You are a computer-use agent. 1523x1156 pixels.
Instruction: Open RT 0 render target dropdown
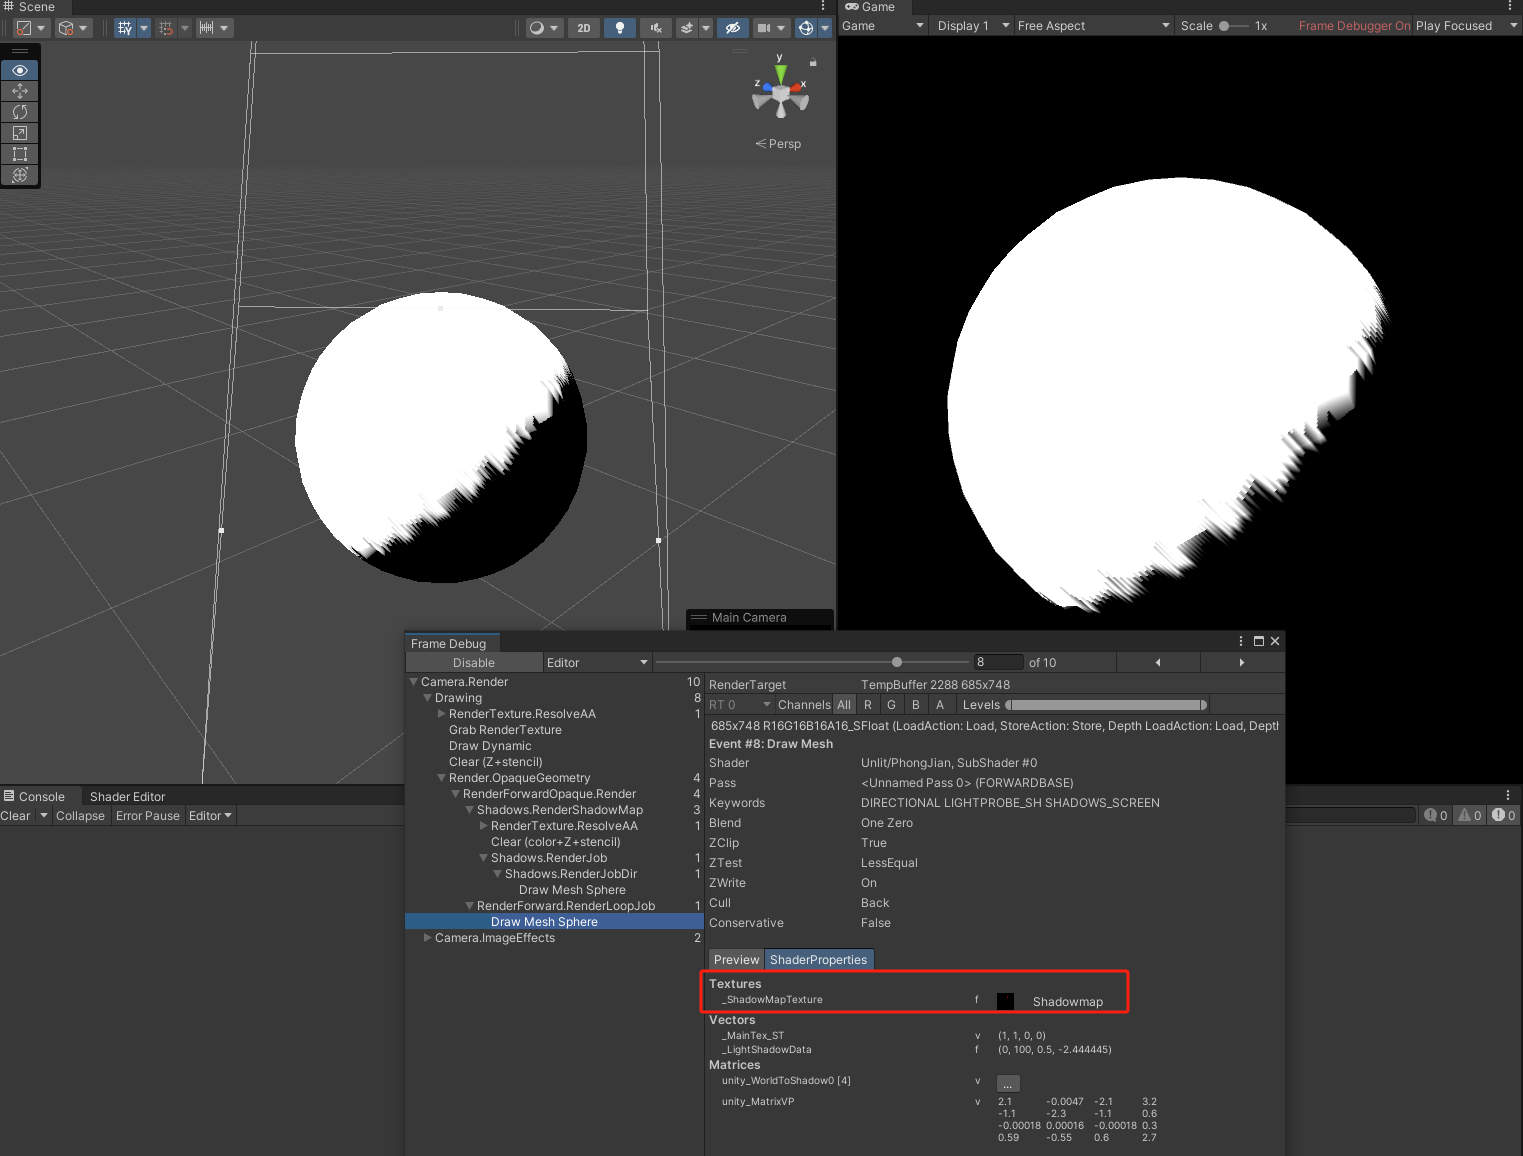(740, 705)
